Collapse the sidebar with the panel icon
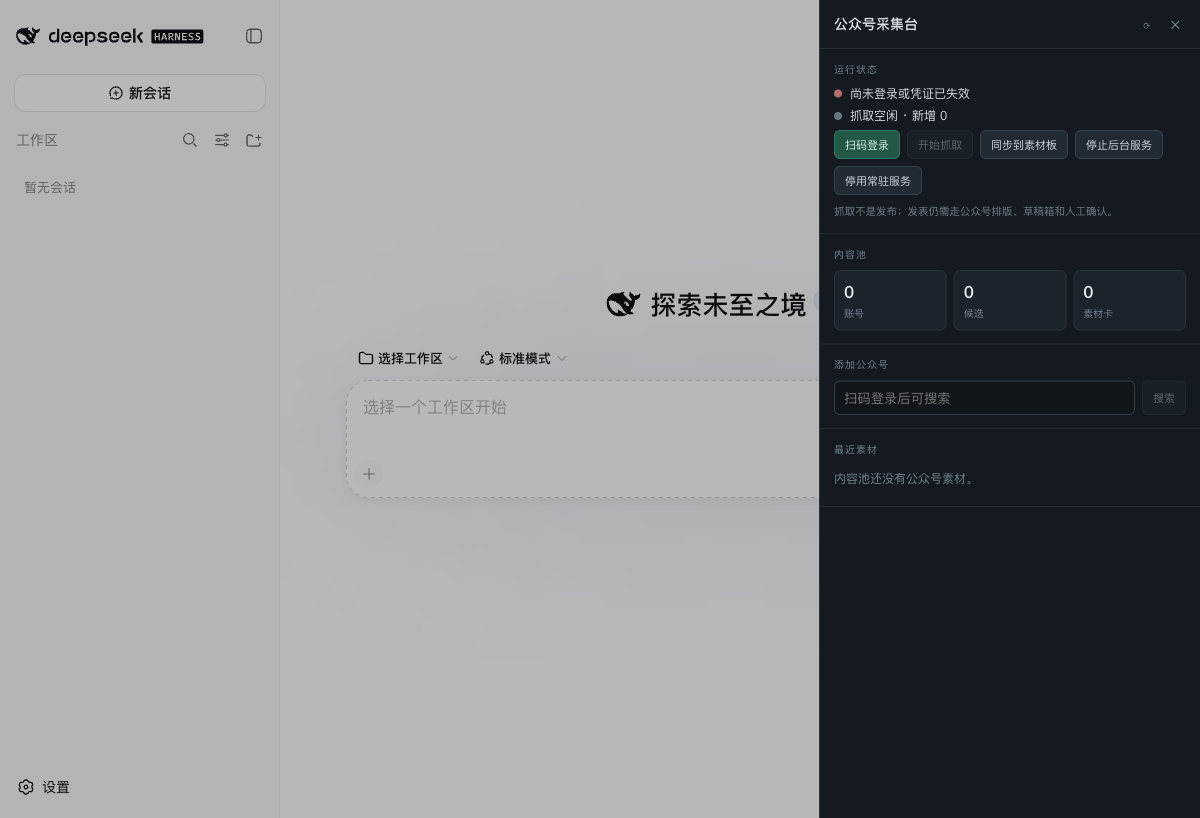 254,36
